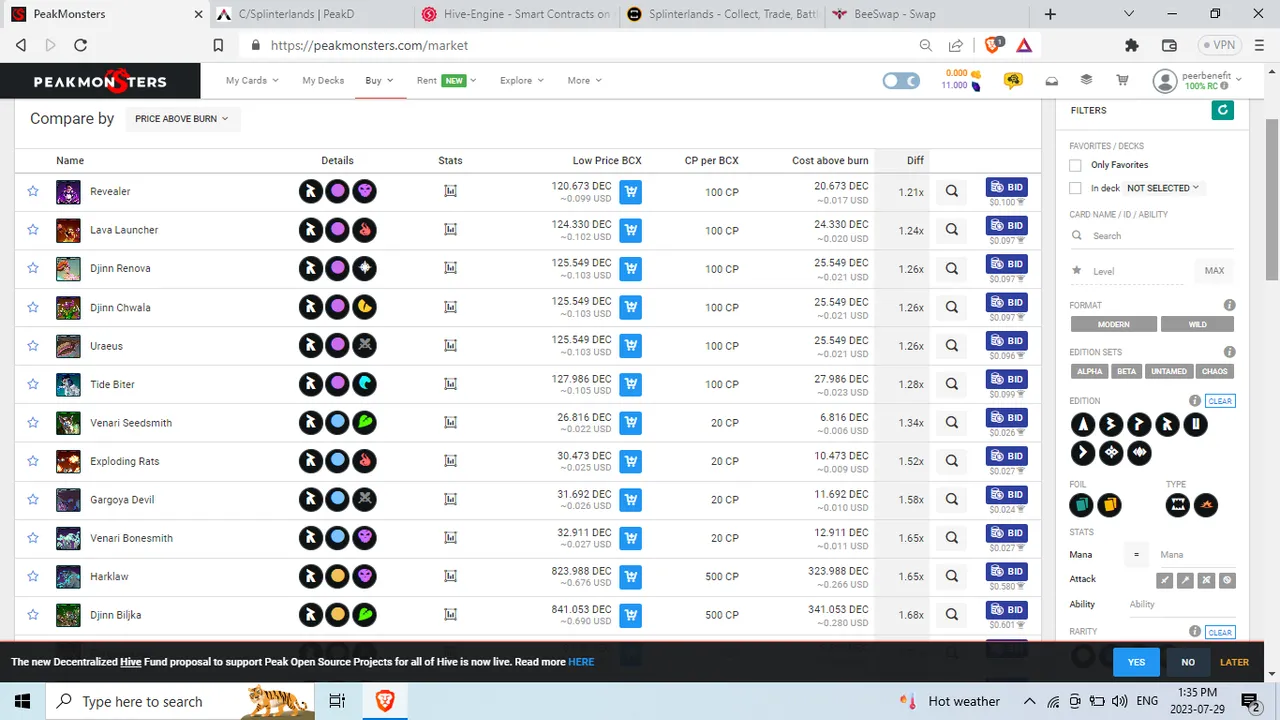Viewport: 1280px width, 720px height.
Task: Filter by melee attack icon
Action: pyautogui.click(x=1164, y=580)
